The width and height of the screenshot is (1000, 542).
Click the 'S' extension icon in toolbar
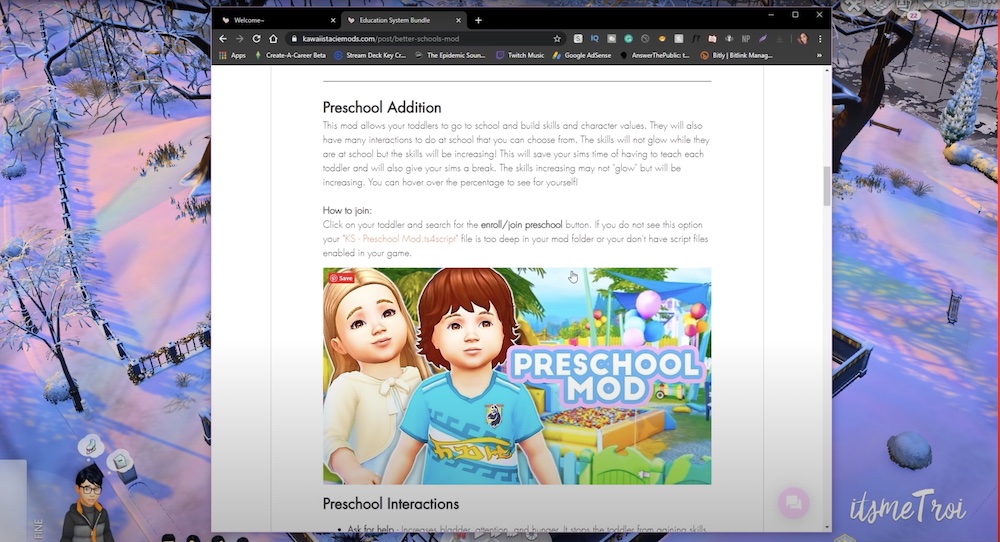578,39
